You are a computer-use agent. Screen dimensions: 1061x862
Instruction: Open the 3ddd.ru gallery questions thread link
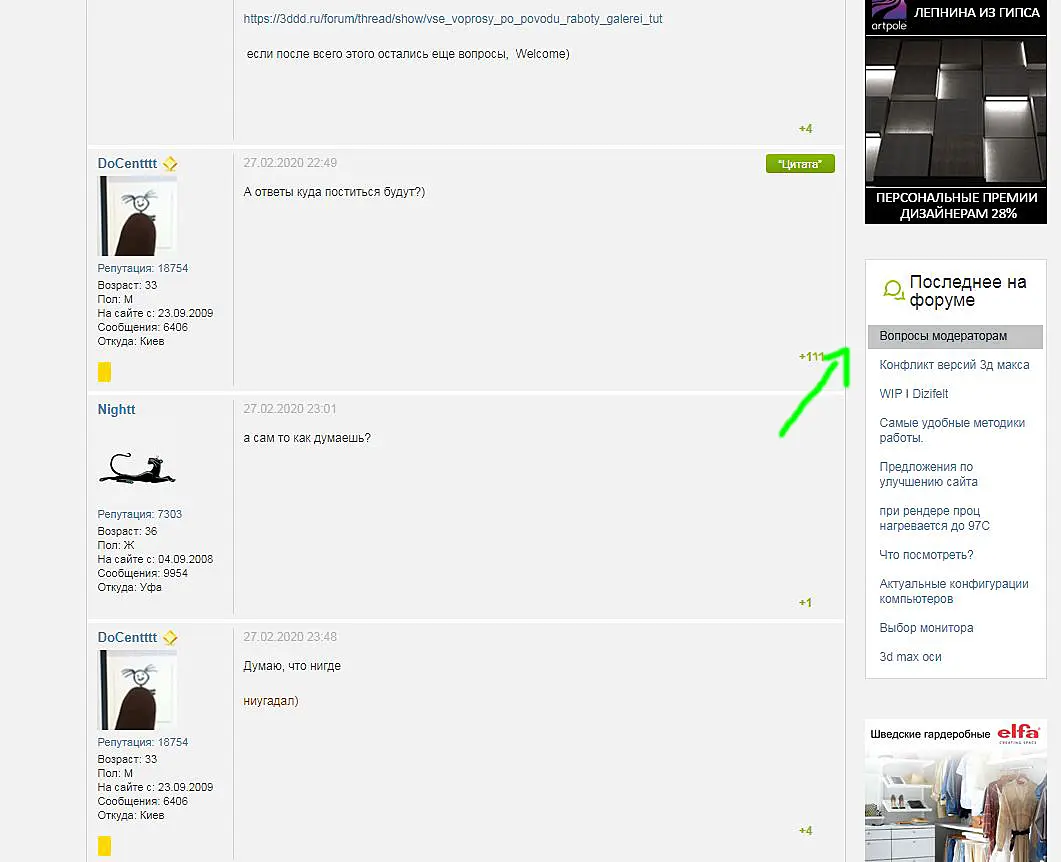point(453,19)
